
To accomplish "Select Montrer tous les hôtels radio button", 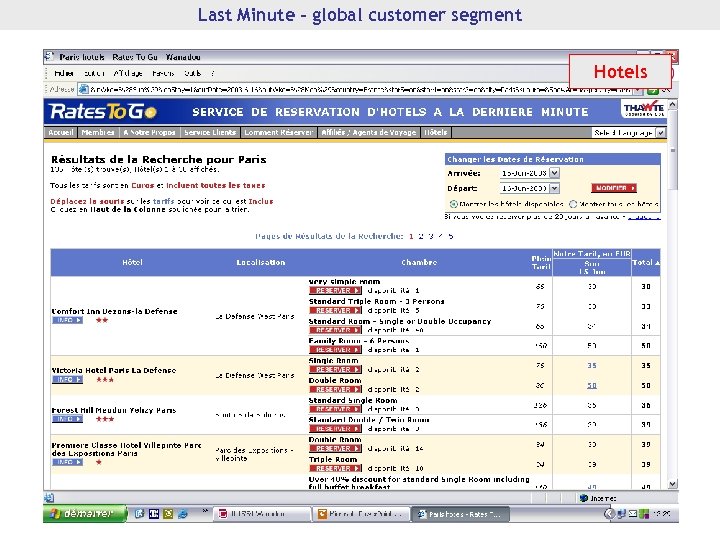I will pos(573,204).
